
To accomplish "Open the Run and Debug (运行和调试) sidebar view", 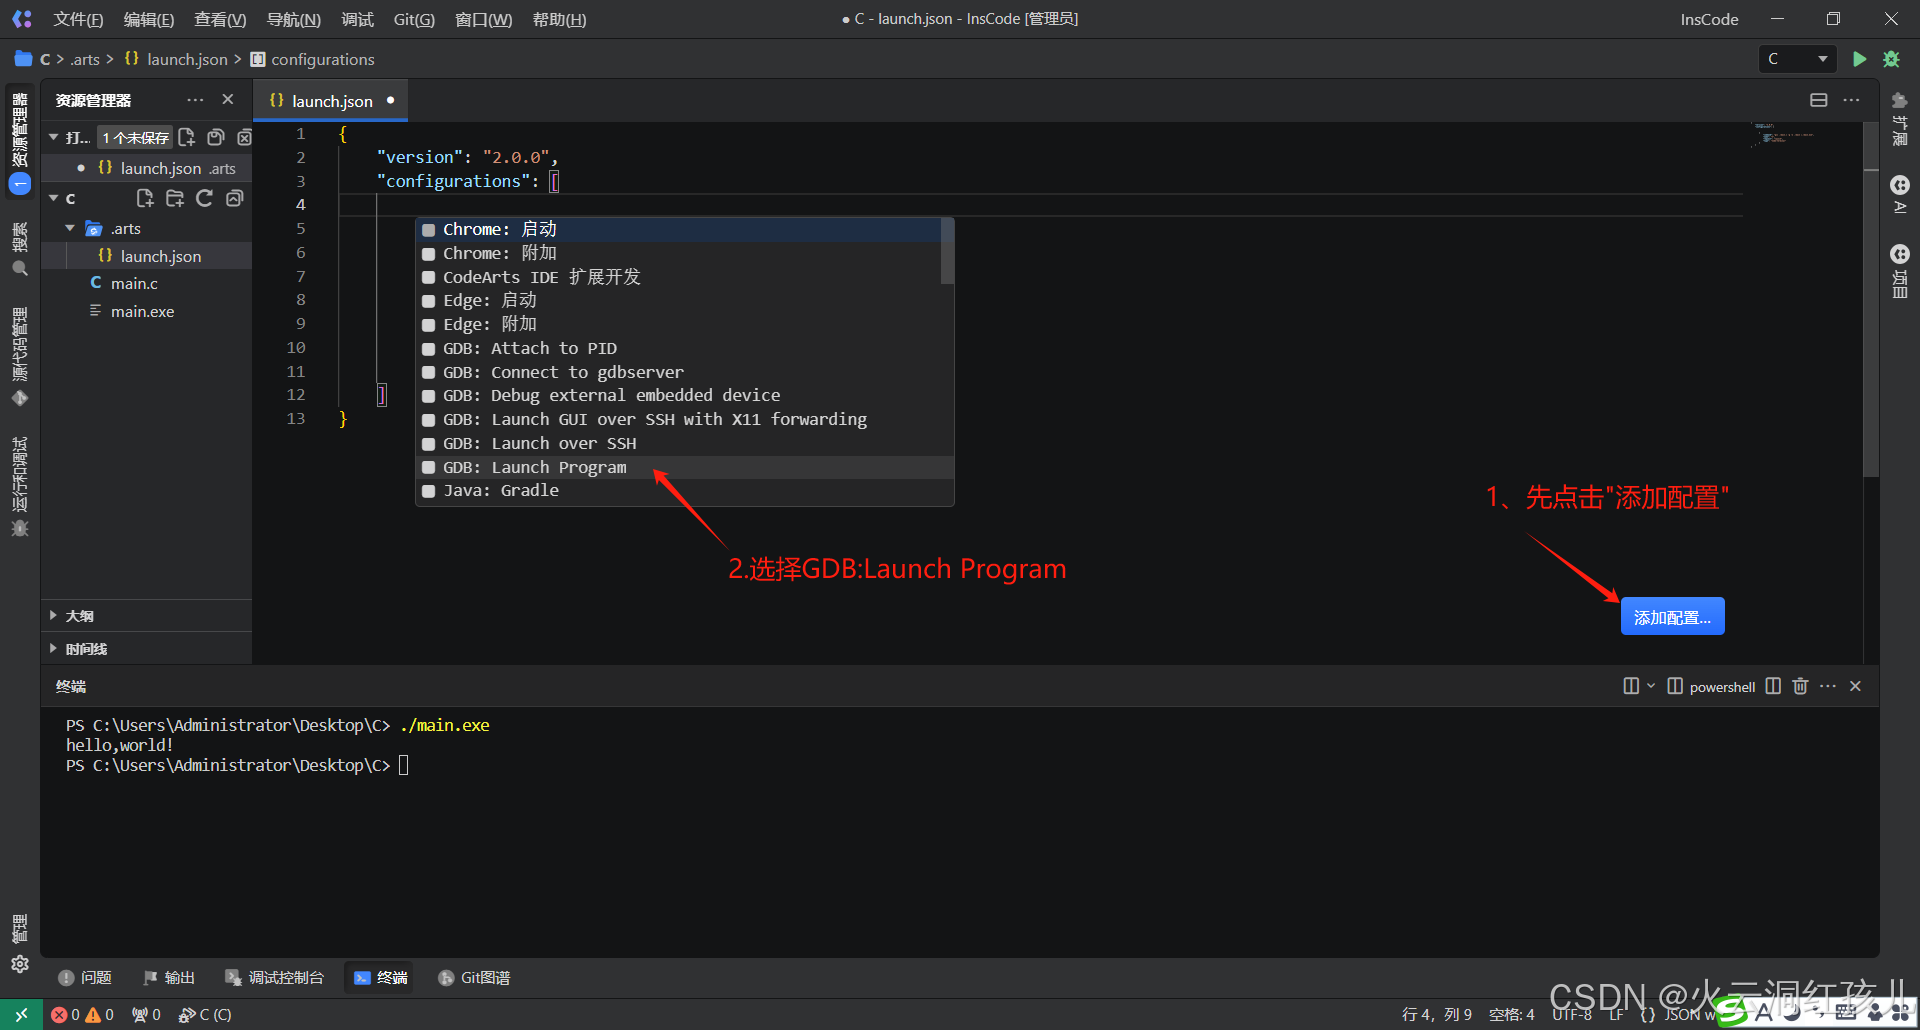I will point(20,486).
